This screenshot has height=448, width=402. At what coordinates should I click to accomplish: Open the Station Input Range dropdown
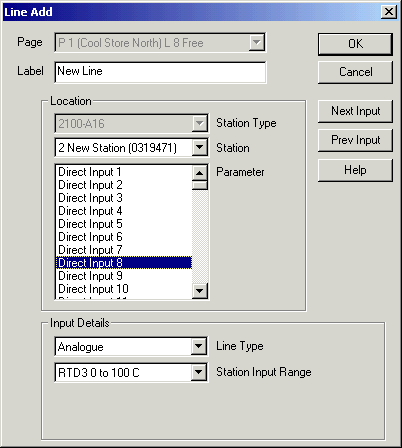[199, 372]
